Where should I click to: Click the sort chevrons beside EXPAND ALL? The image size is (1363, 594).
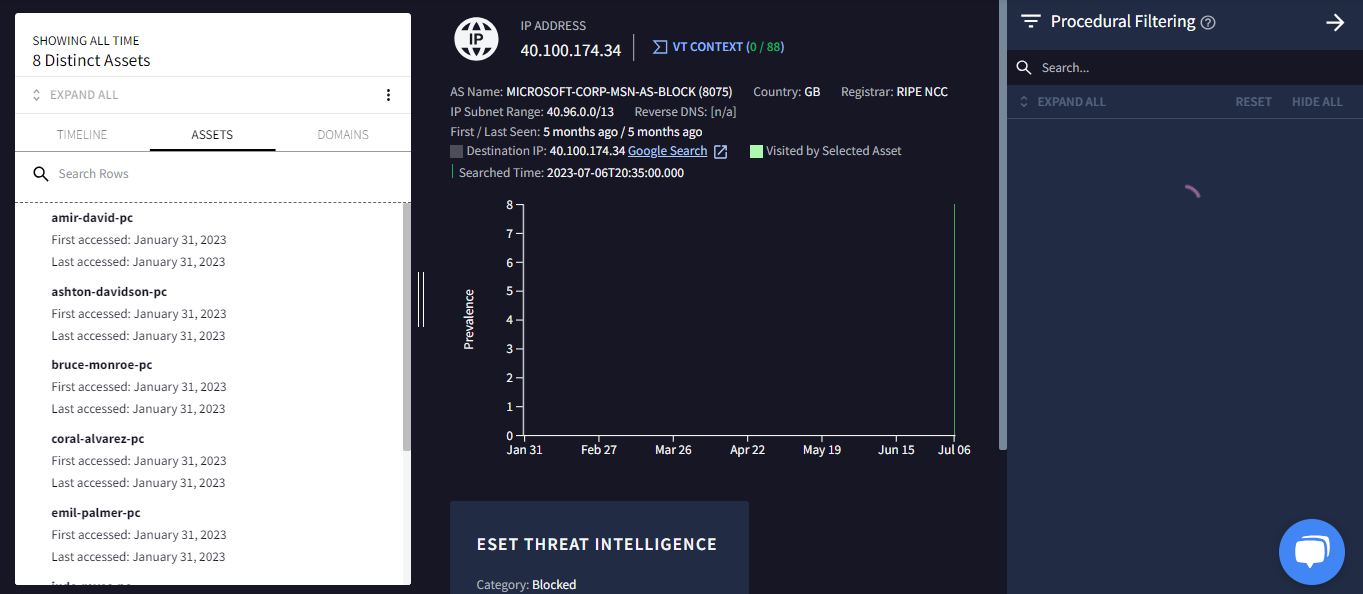1023,101
